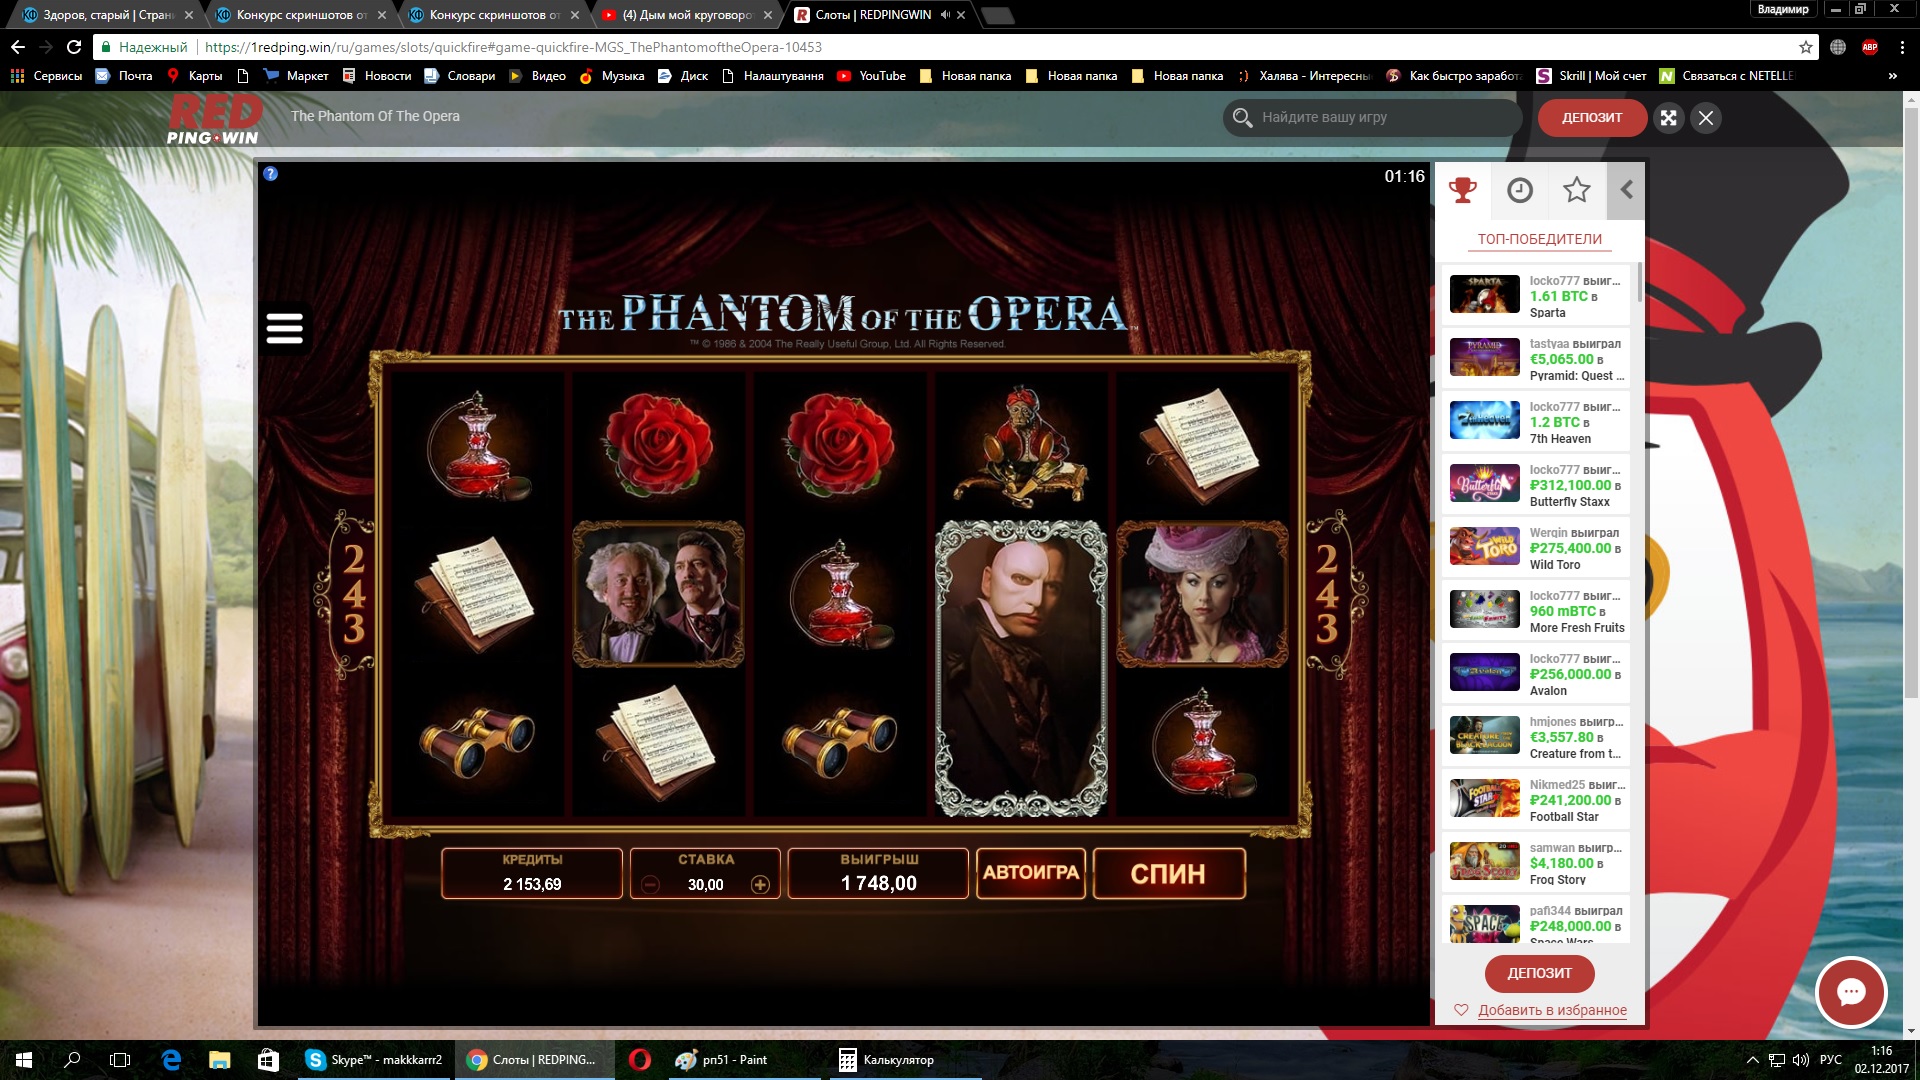The image size is (1920, 1080).
Task: Open the Skrill | Мой счет bookmark
Action: (1591, 76)
